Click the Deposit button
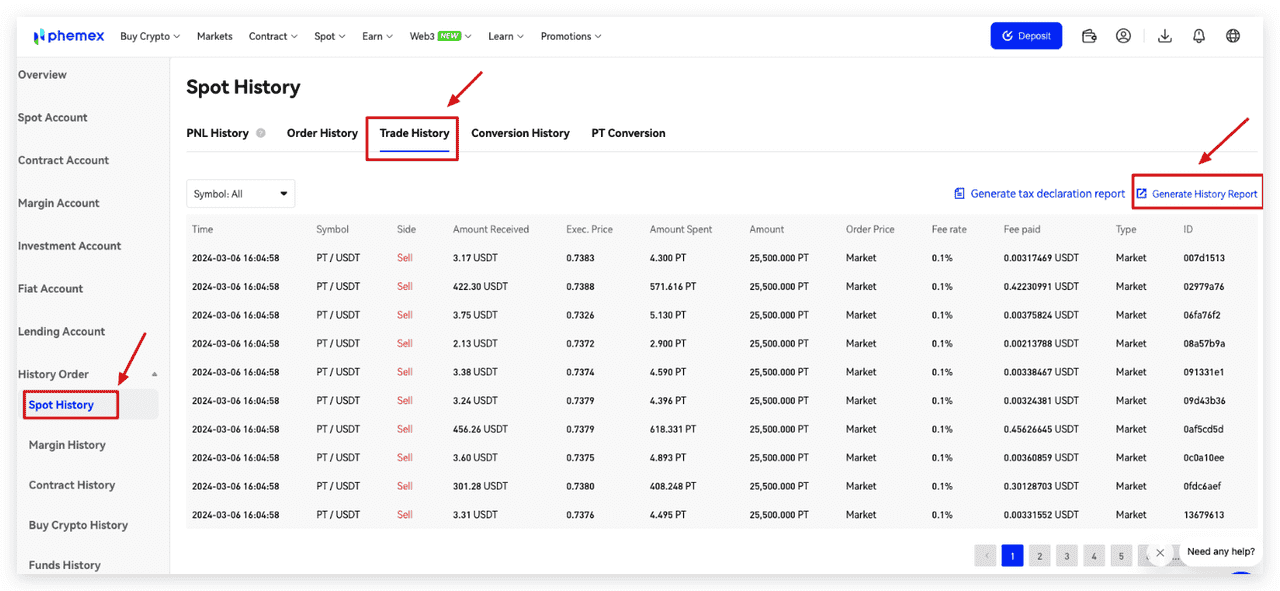The height and width of the screenshot is (591, 1280). [x=1026, y=36]
